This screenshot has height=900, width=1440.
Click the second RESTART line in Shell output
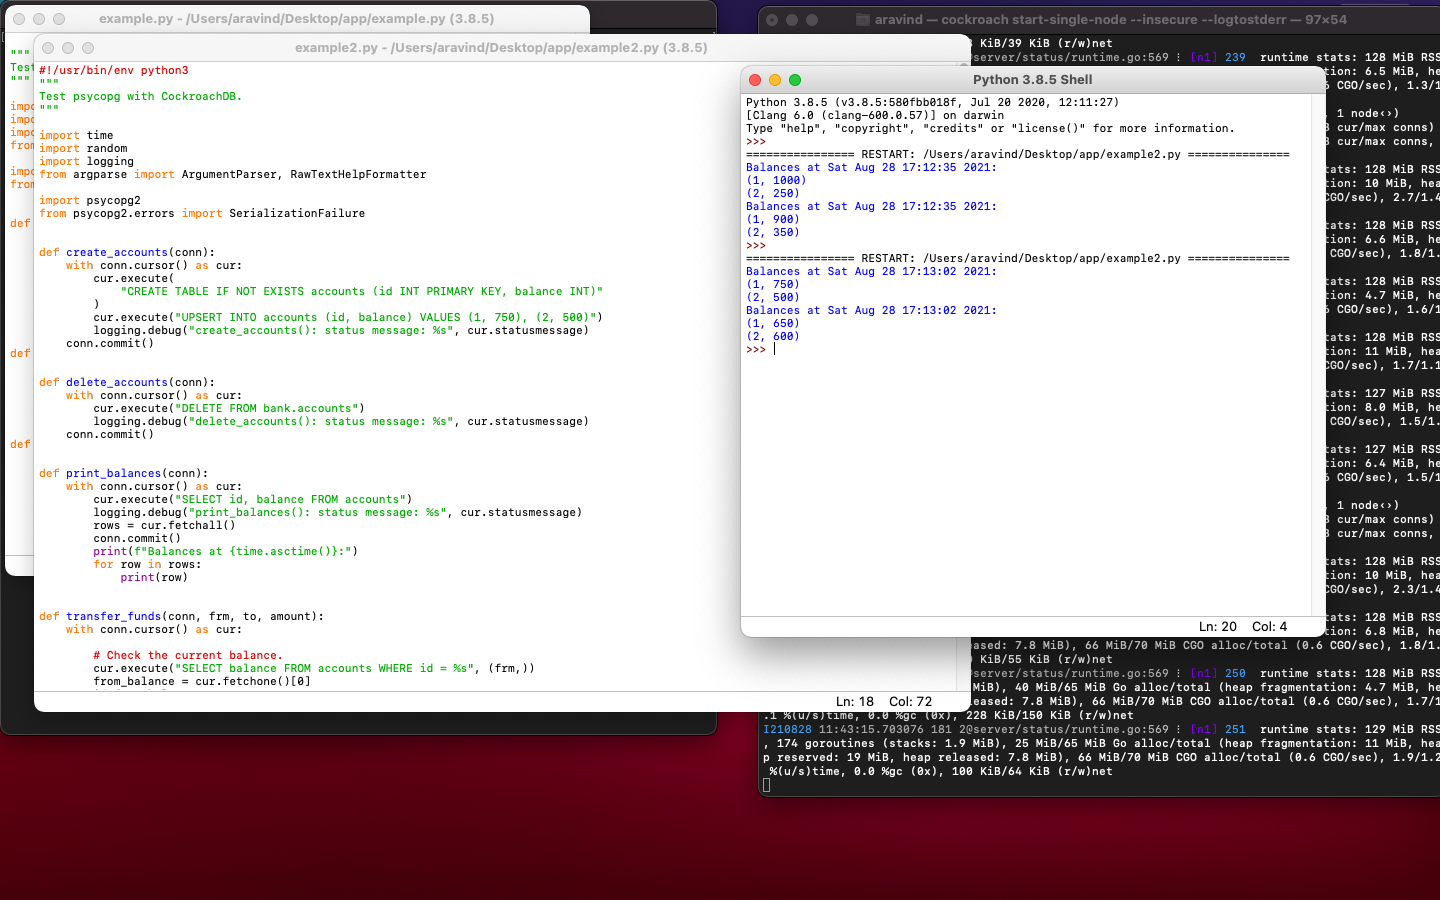[x=1018, y=258]
